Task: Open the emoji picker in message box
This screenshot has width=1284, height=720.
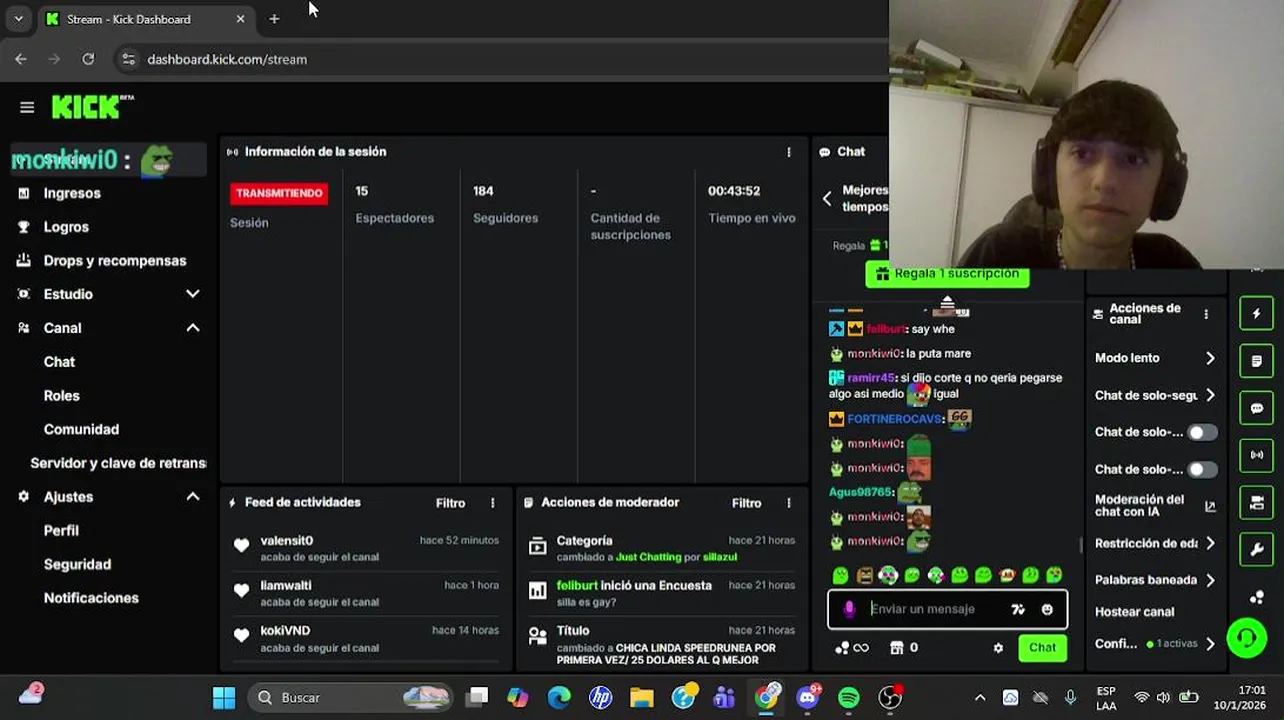Action: click(x=1047, y=609)
